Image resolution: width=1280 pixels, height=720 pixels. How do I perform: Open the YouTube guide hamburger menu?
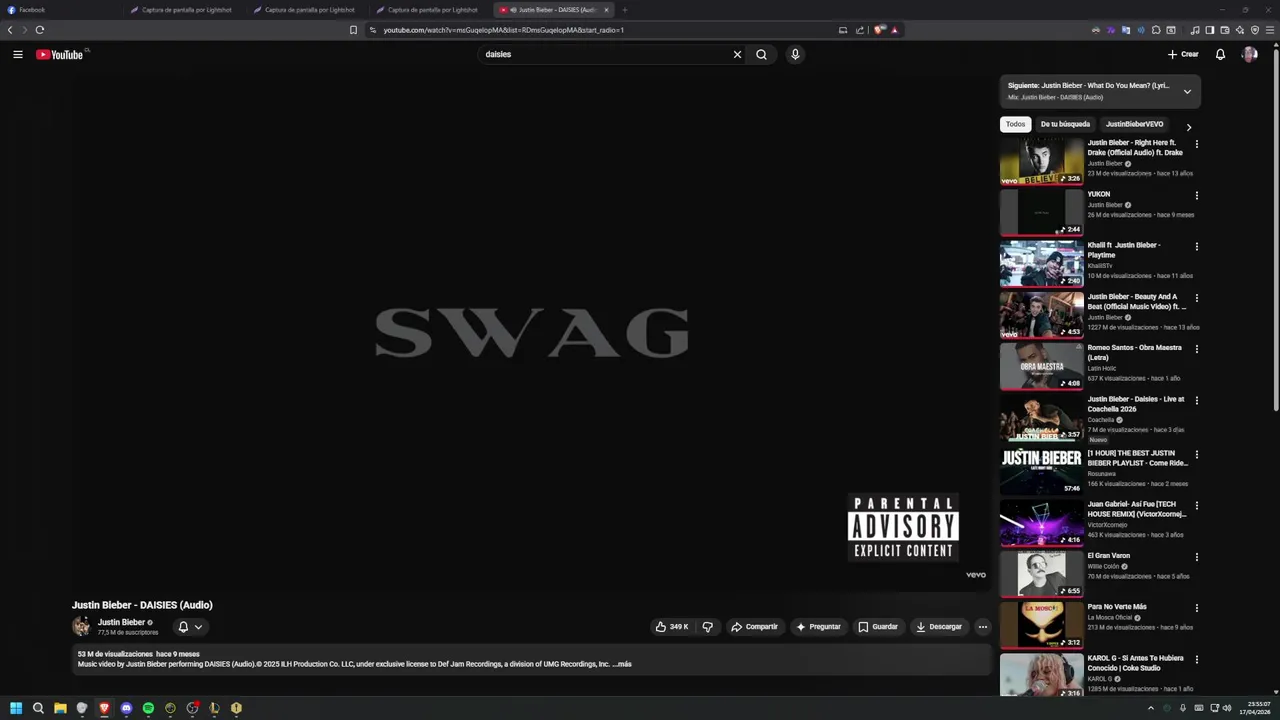[17, 54]
